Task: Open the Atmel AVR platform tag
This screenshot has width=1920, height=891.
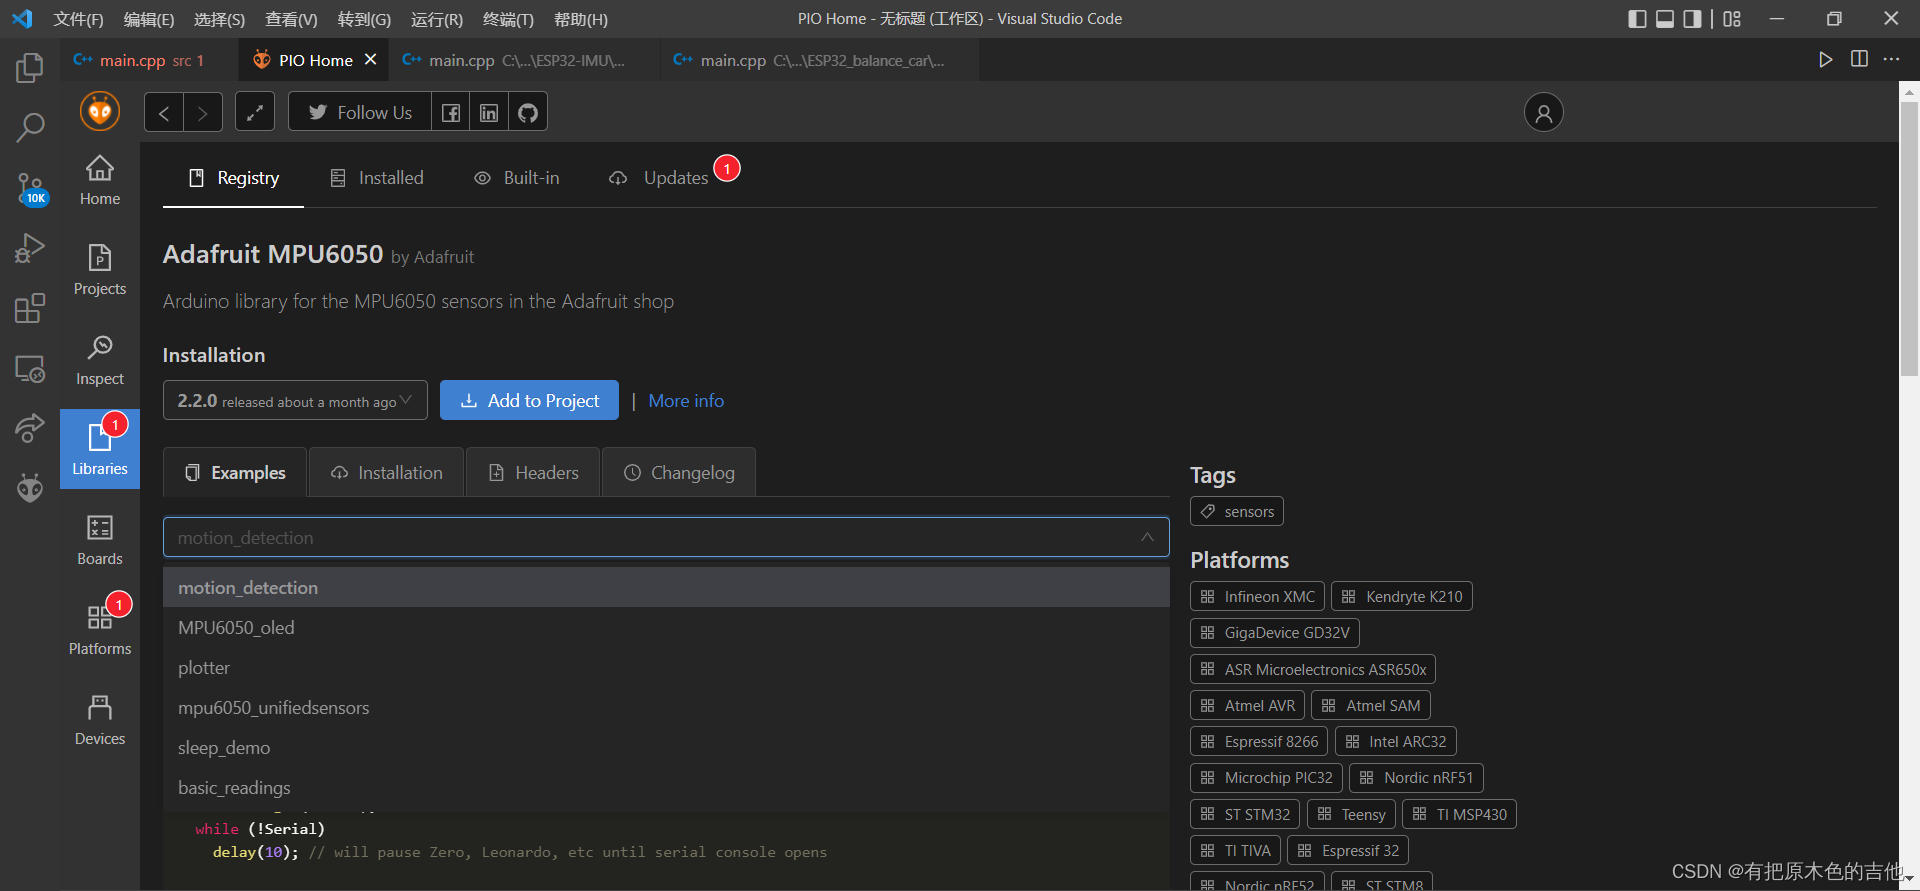Action: (1247, 706)
